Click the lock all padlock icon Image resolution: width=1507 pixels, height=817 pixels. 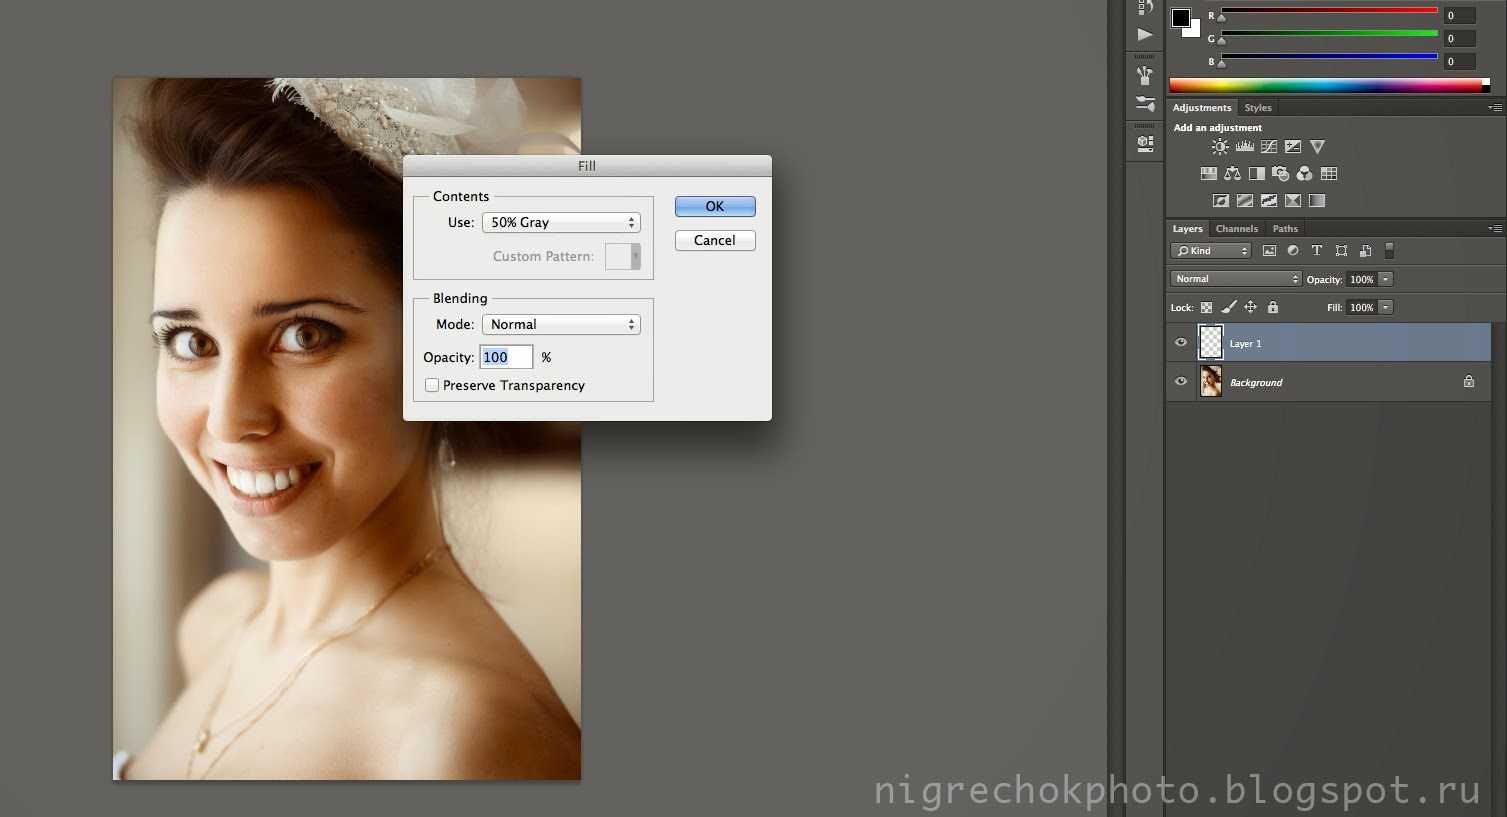click(x=1272, y=307)
